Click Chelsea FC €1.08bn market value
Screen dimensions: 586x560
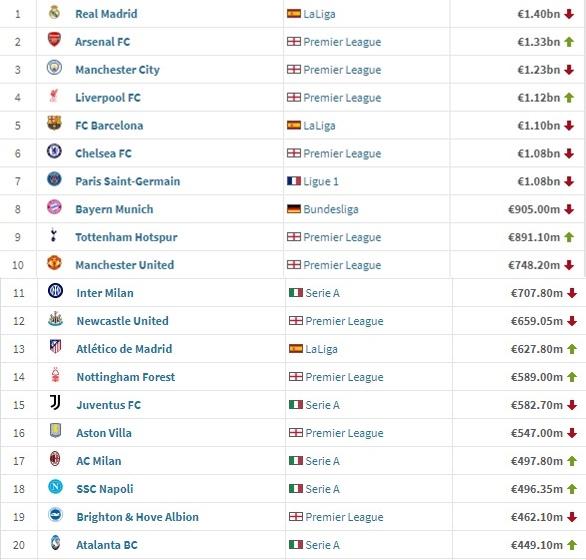coord(539,153)
